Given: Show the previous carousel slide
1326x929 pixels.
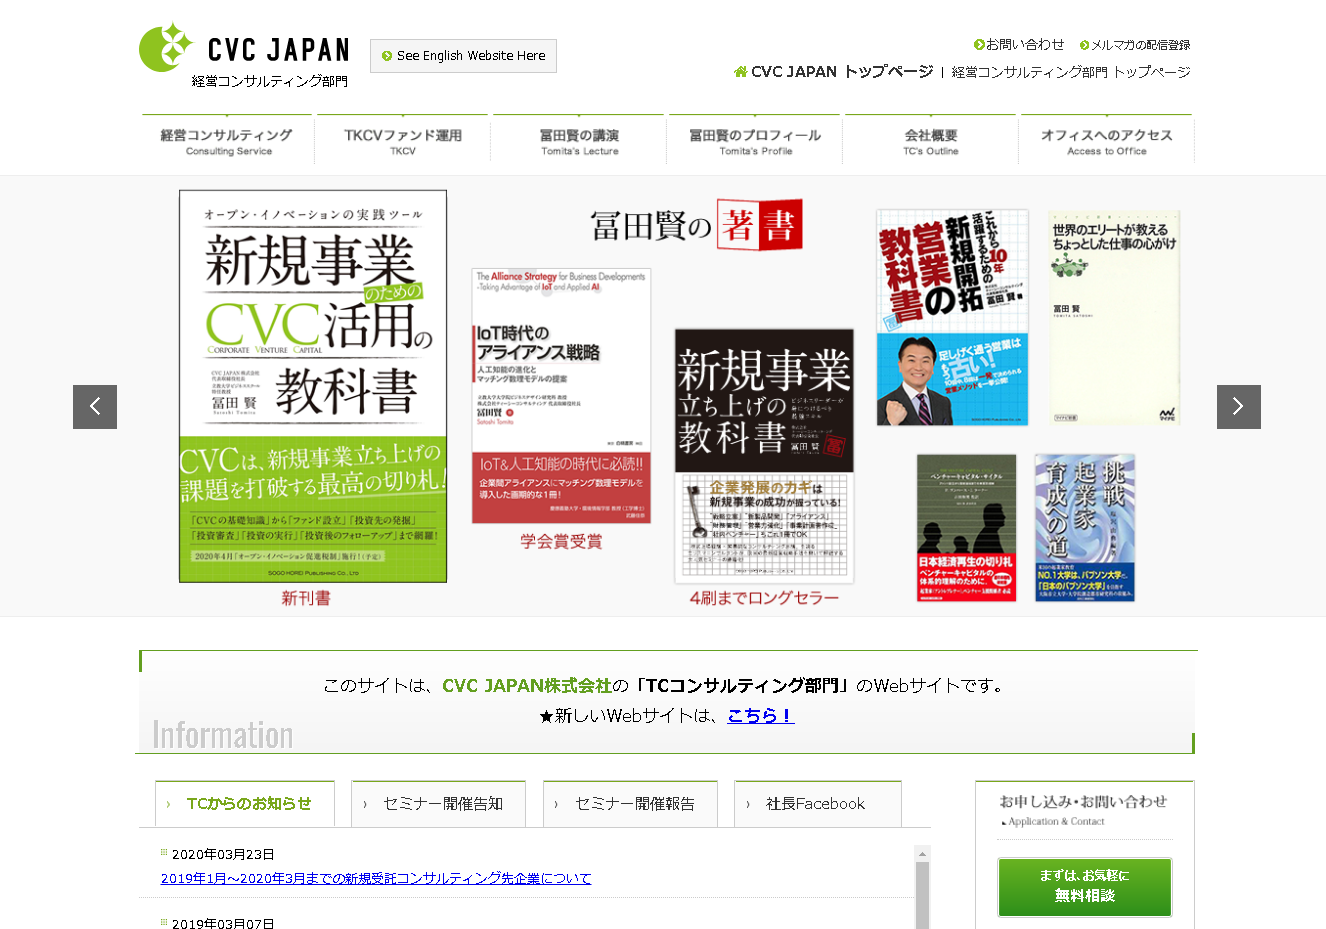Looking at the screenshot, I should point(95,407).
